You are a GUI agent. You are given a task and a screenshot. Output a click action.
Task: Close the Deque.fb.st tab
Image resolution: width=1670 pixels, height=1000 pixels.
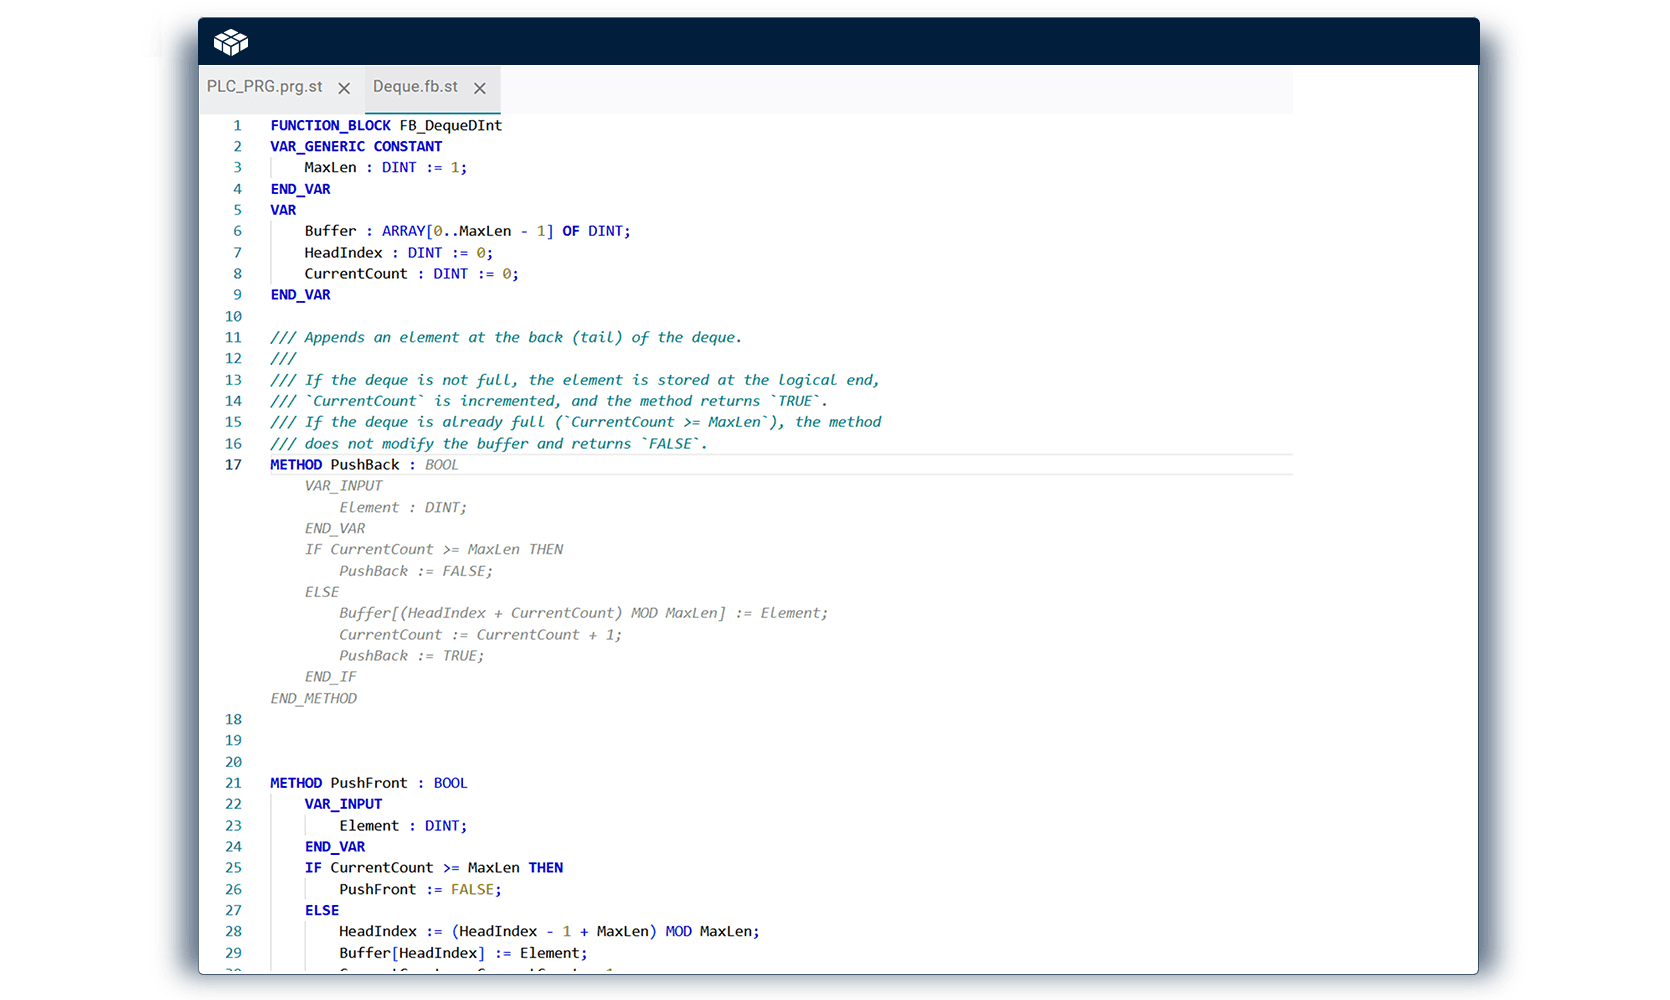pos(480,88)
